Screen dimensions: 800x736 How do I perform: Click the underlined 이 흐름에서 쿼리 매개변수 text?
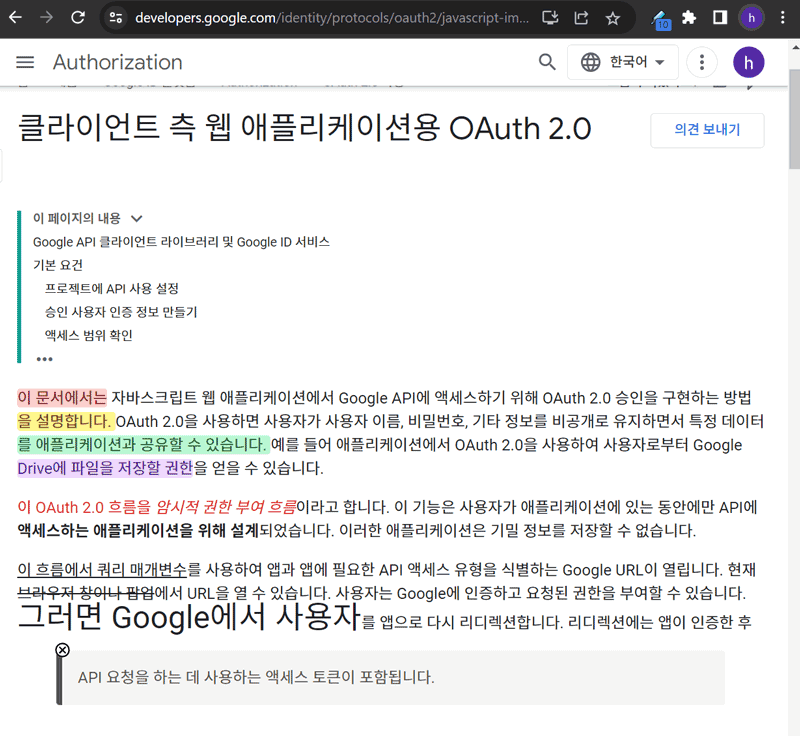pyautogui.click(x=102, y=570)
